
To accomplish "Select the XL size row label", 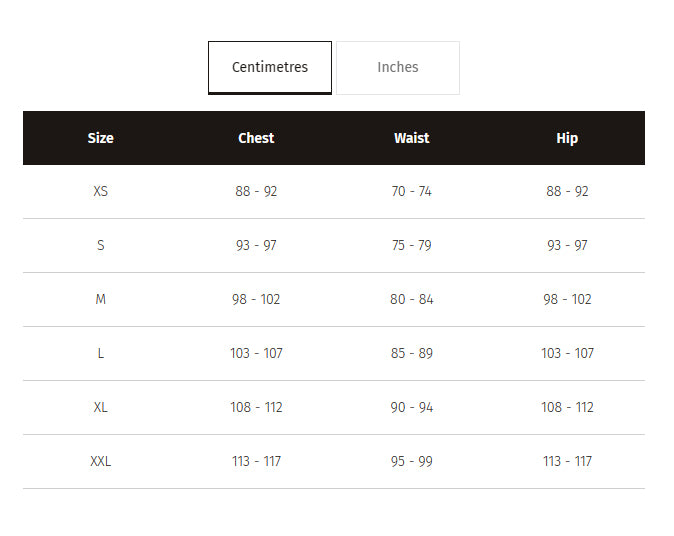I will (x=101, y=407).
